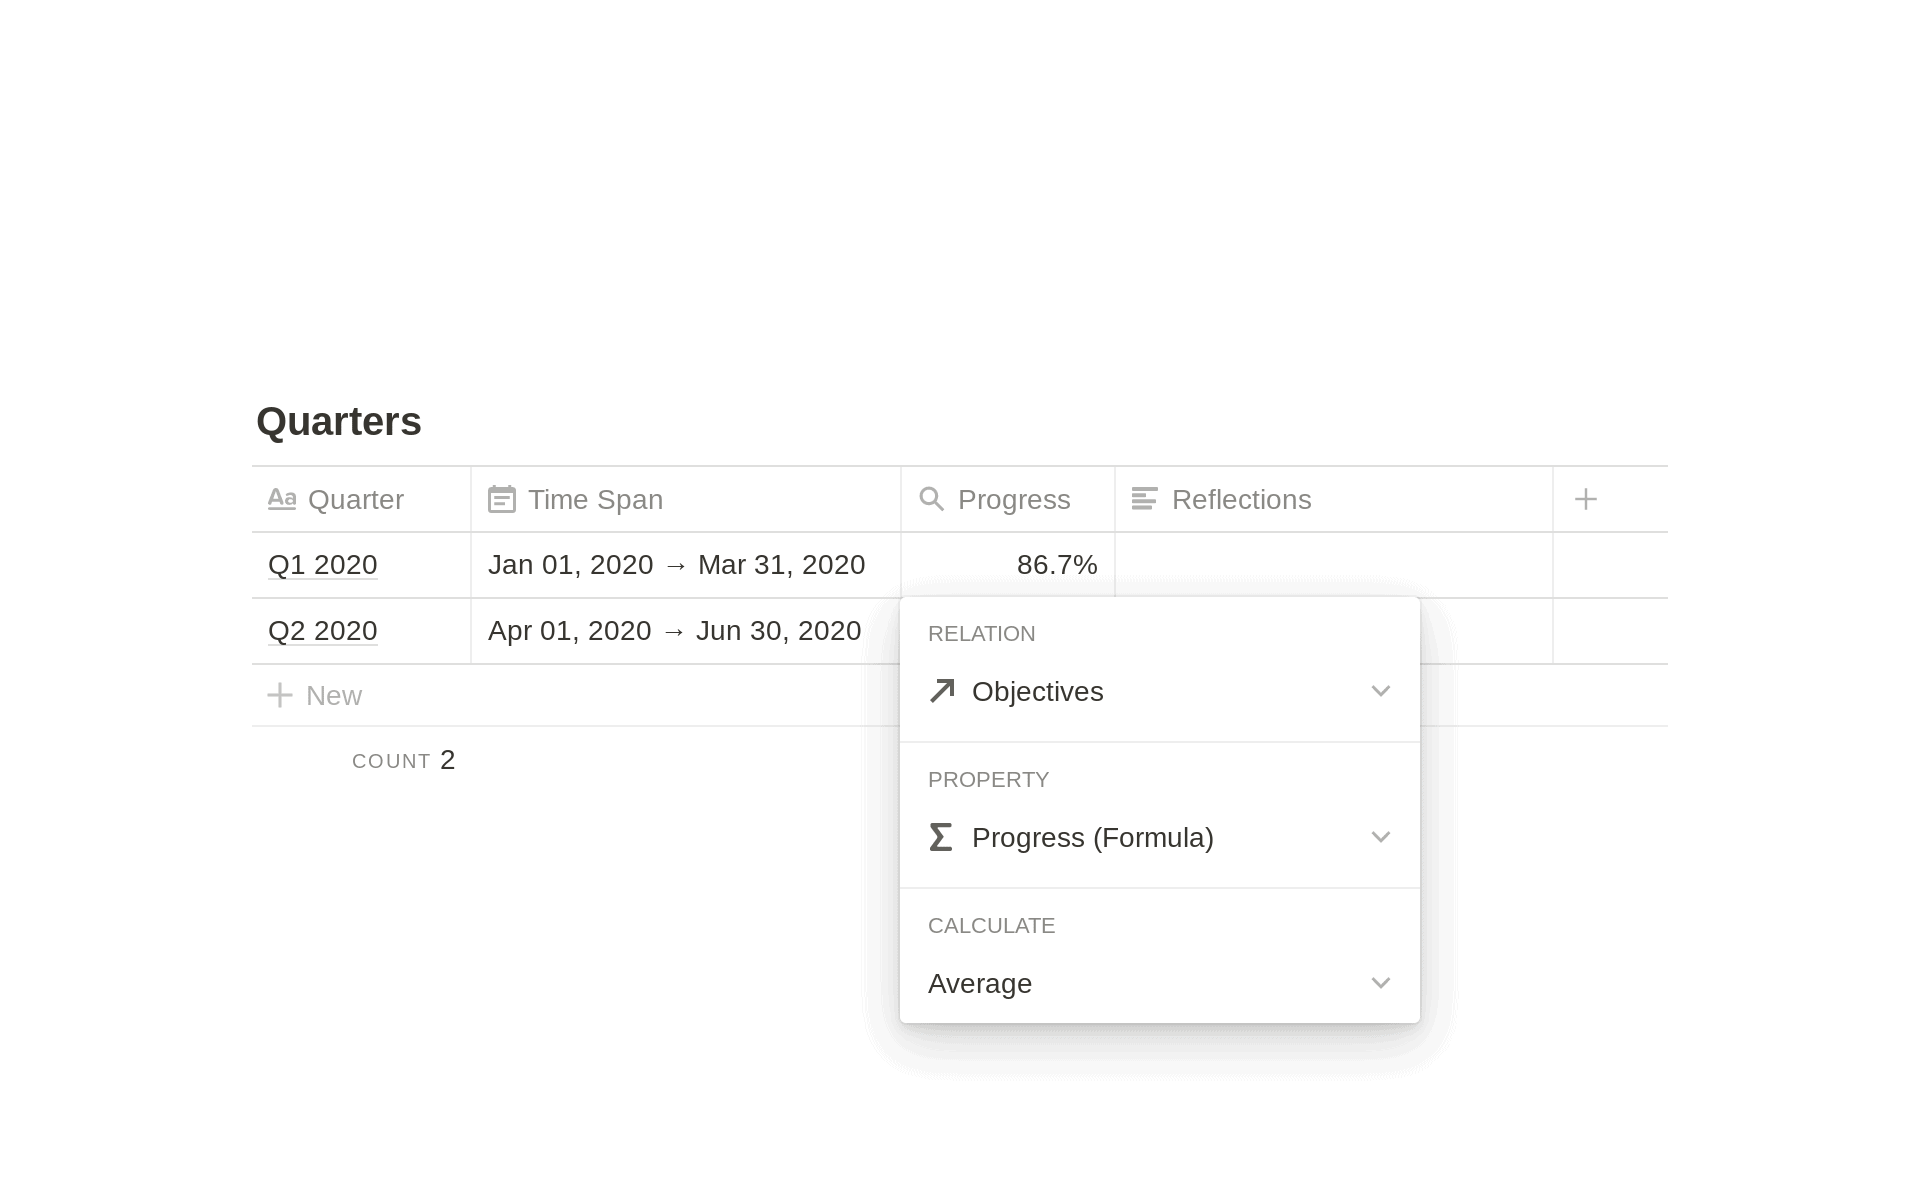Open the Average calculate dropdown
Image resolution: width=1920 pixels, height=1200 pixels.
pyautogui.click(x=1381, y=983)
